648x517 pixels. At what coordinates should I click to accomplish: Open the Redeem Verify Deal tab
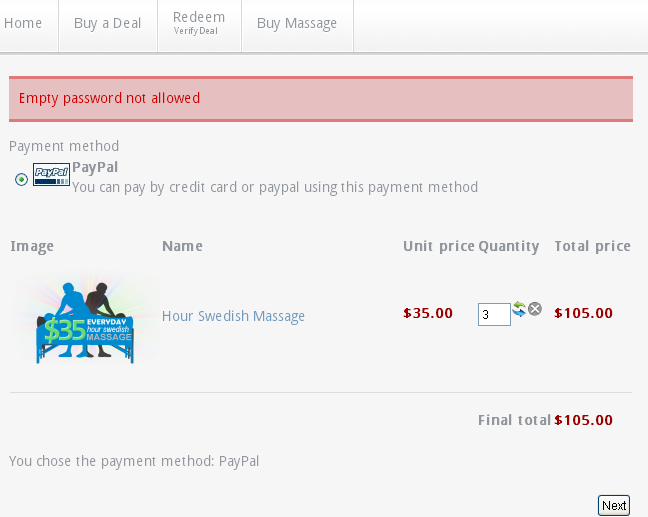[199, 23]
